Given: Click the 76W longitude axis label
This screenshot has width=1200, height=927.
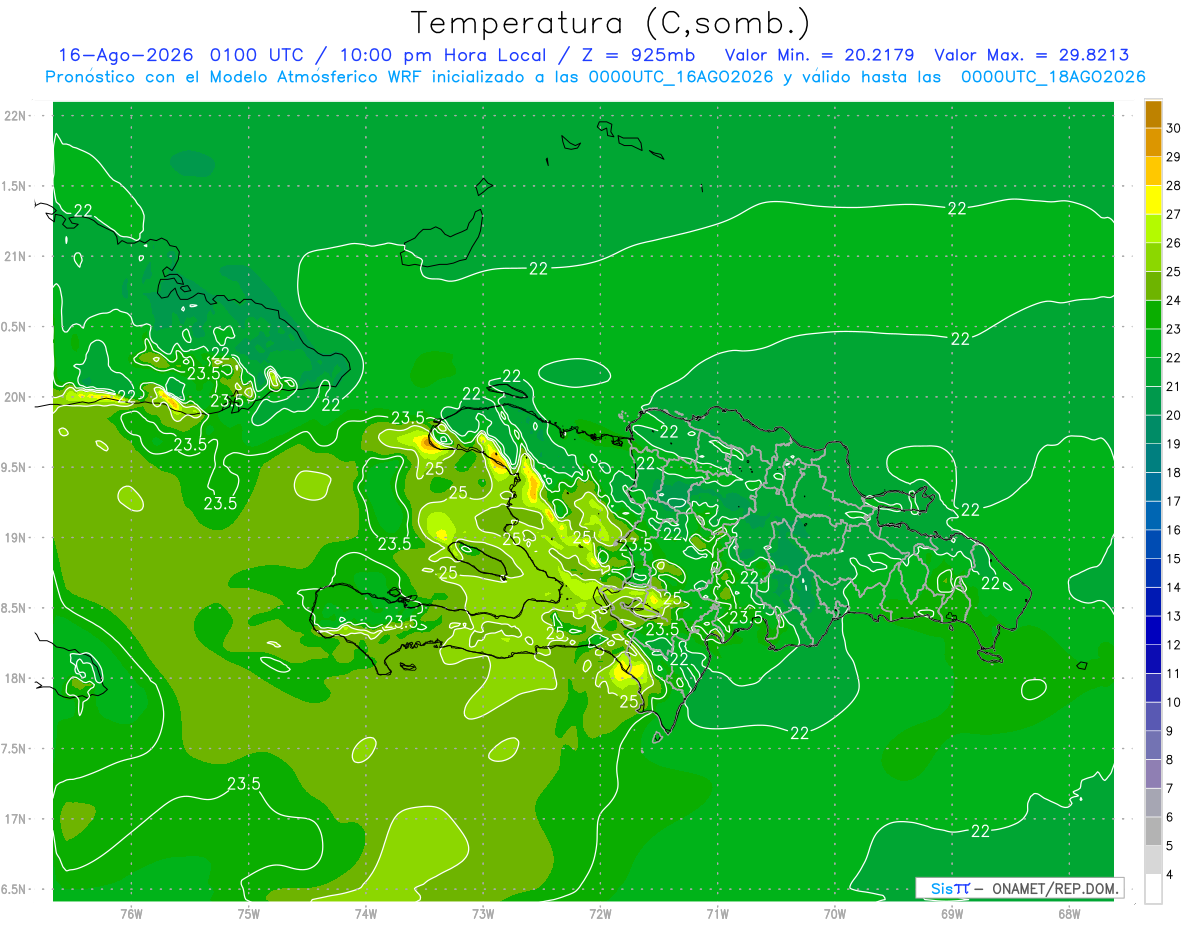Looking at the screenshot, I should [131, 913].
